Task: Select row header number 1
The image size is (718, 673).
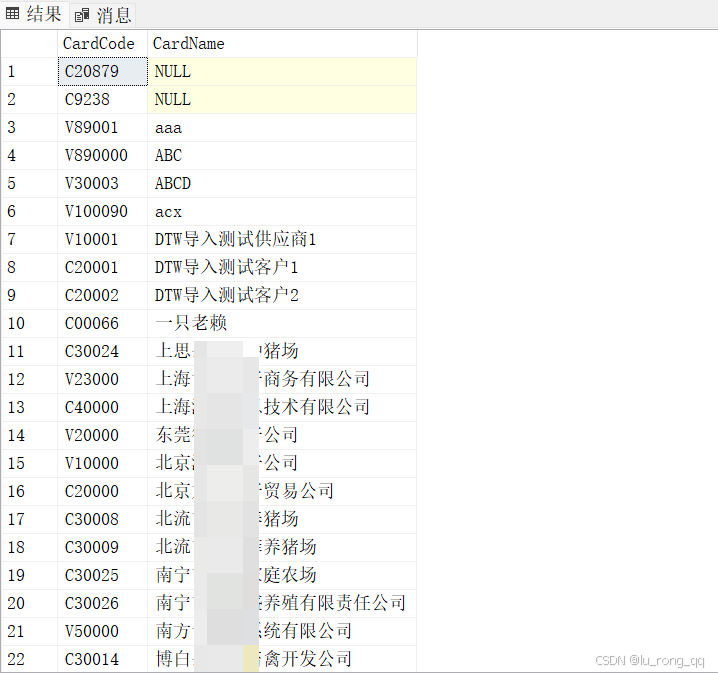Action: 28,71
